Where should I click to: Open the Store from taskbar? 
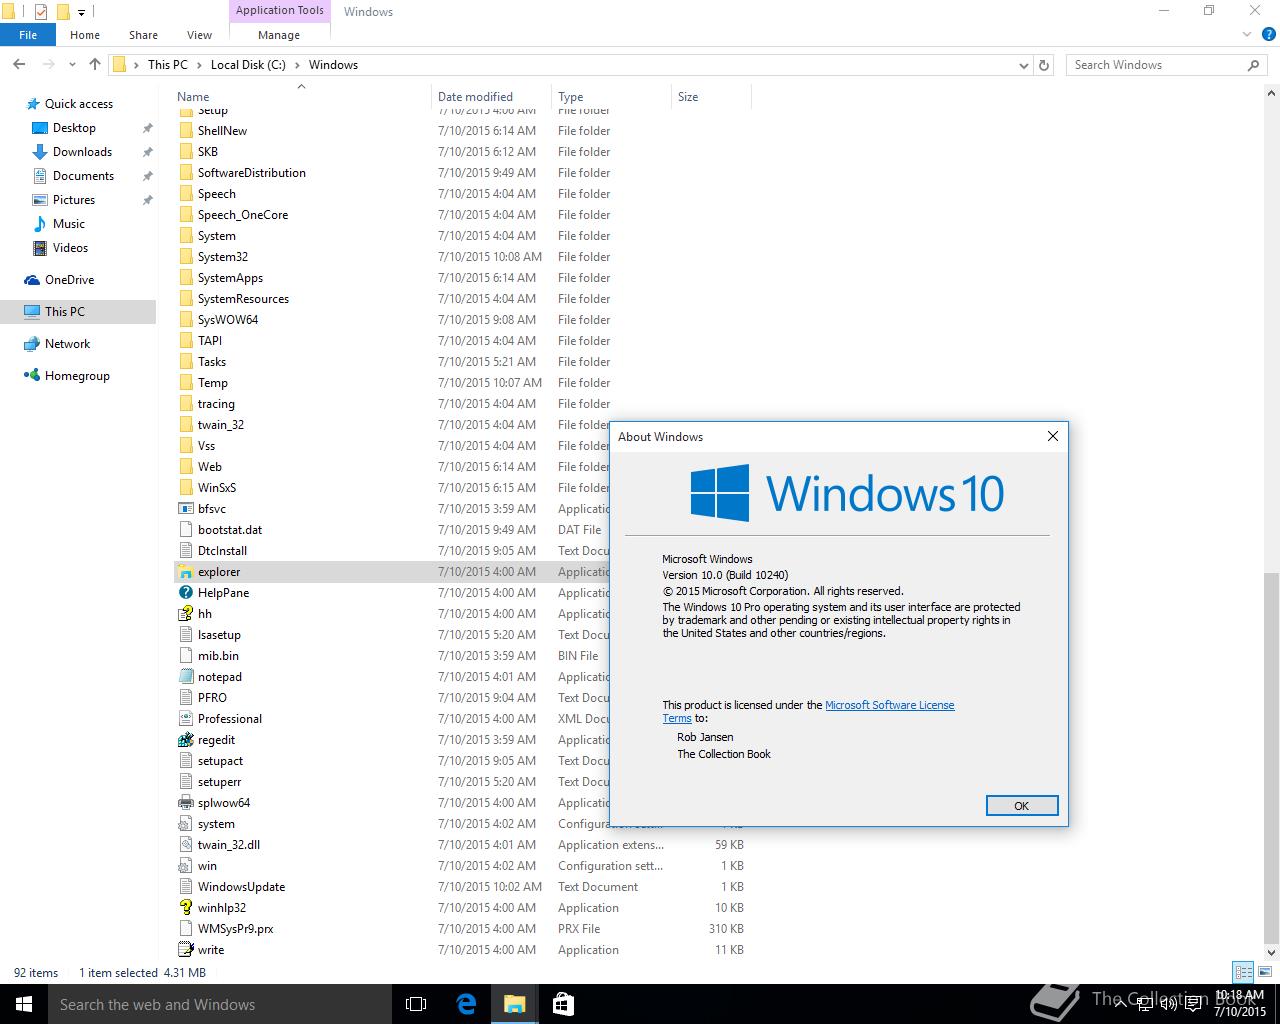point(563,1004)
